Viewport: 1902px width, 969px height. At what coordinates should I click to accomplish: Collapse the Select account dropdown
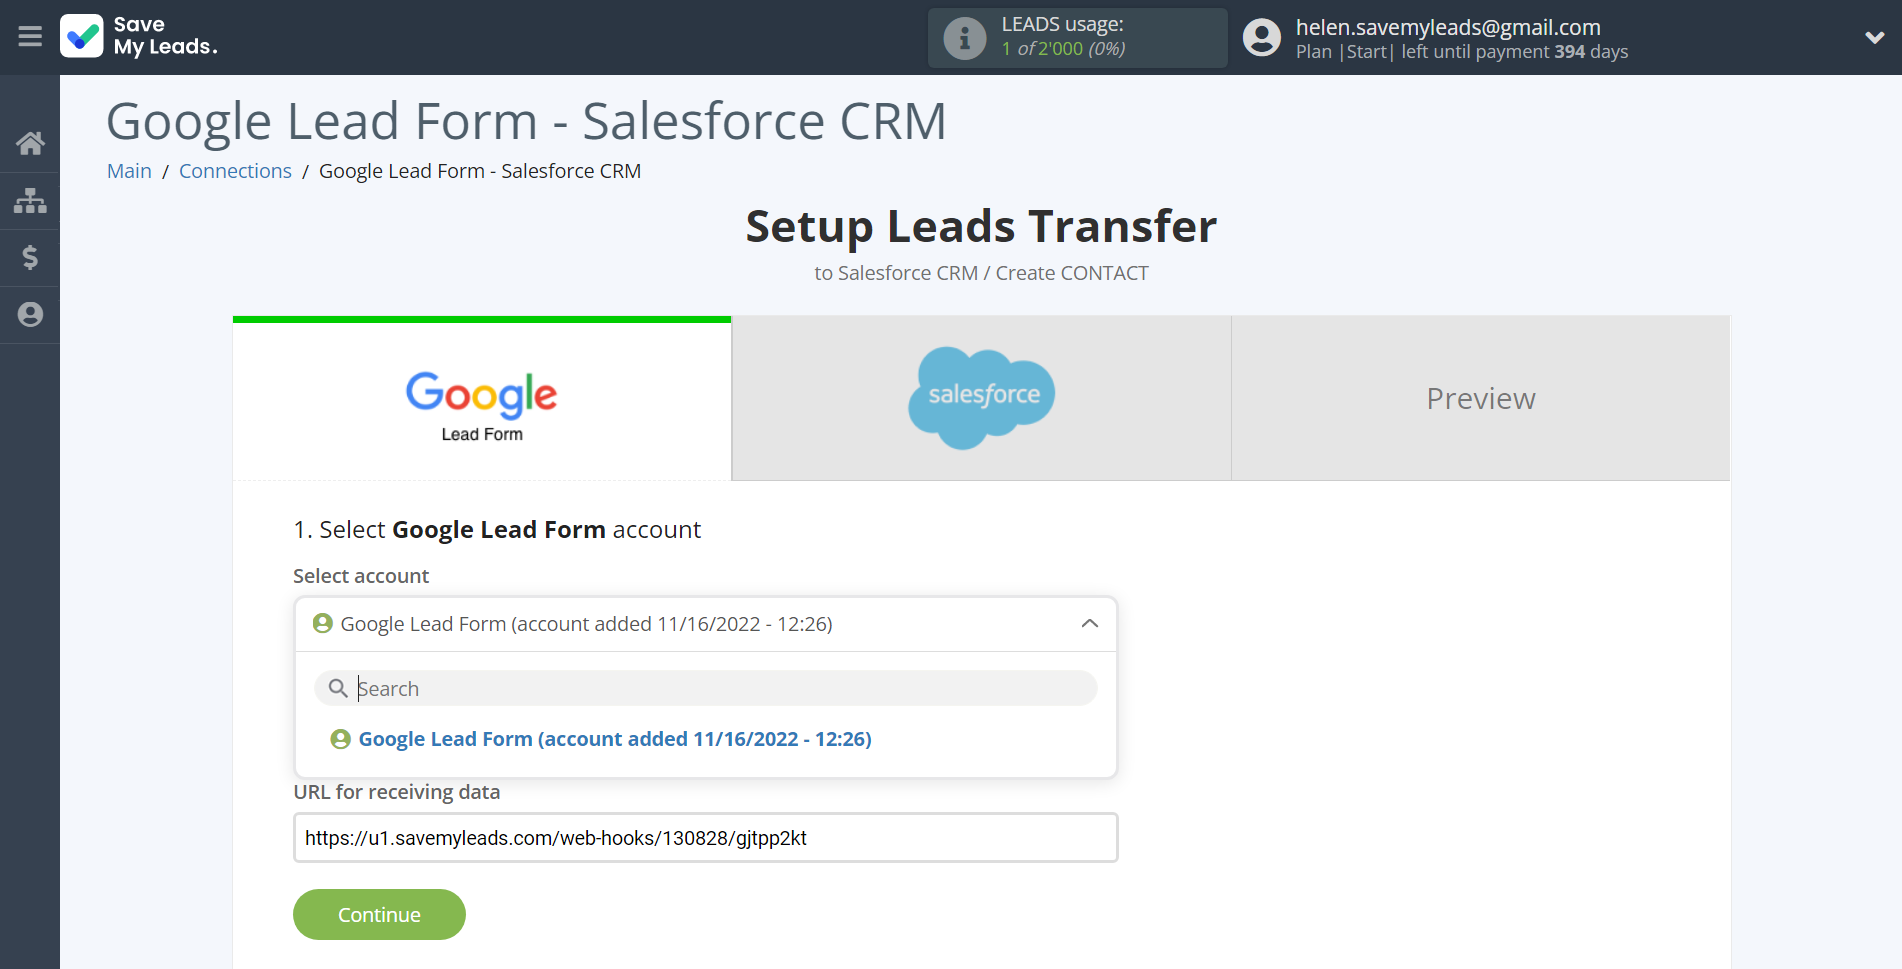click(706, 624)
